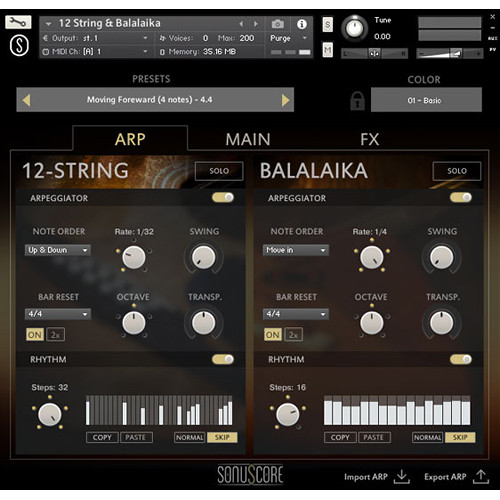Open 12-String Note Order dropdown Up & Down
500x500 pixels.
point(58,250)
